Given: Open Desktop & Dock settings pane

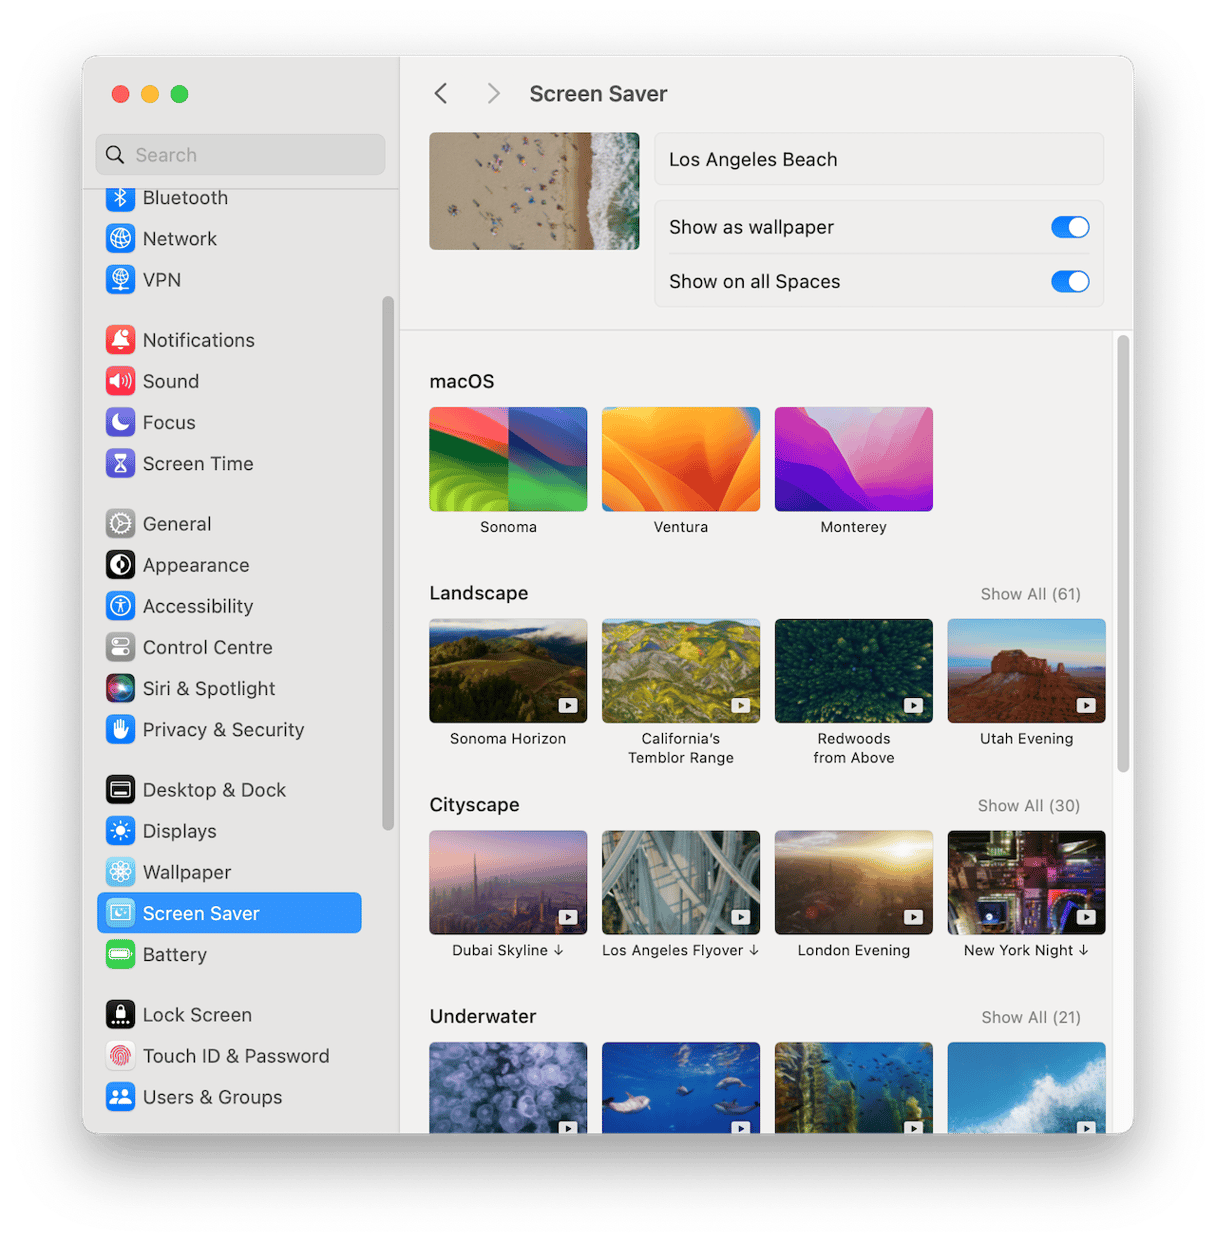Looking at the screenshot, I should (x=214, y=790).
